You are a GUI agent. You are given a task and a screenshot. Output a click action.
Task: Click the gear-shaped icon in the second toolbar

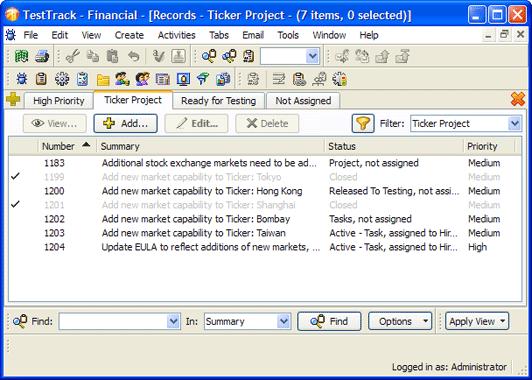[62, 79]
